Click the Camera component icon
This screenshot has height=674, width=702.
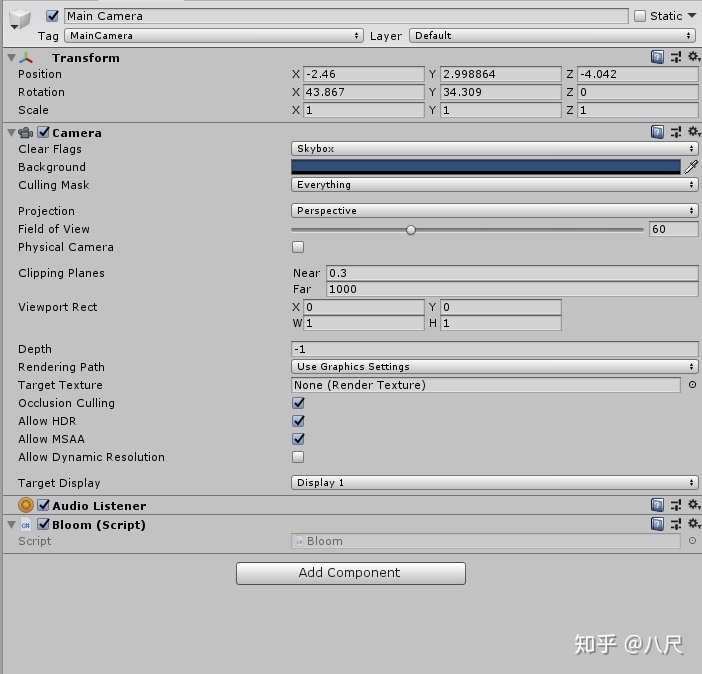pyautogui.click(x=26, y=133)
